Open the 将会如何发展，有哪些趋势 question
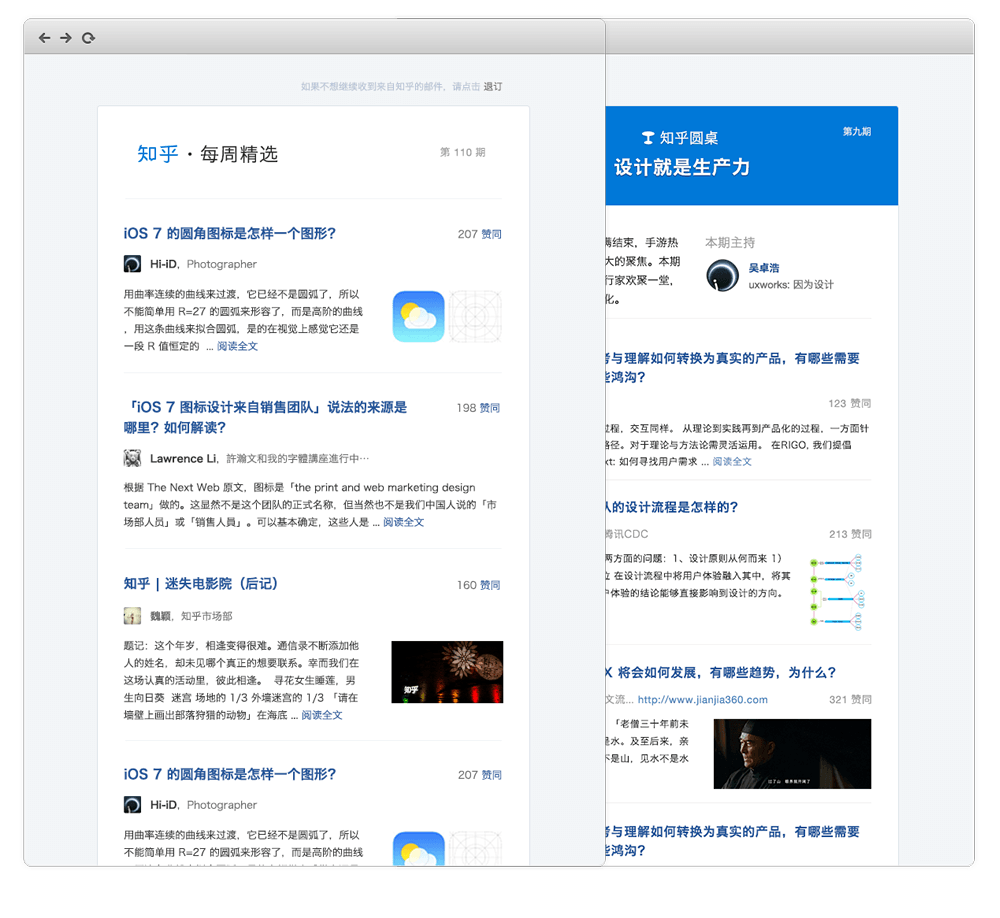The height and width of the screenshot is (918, 1000). (721, 672)
